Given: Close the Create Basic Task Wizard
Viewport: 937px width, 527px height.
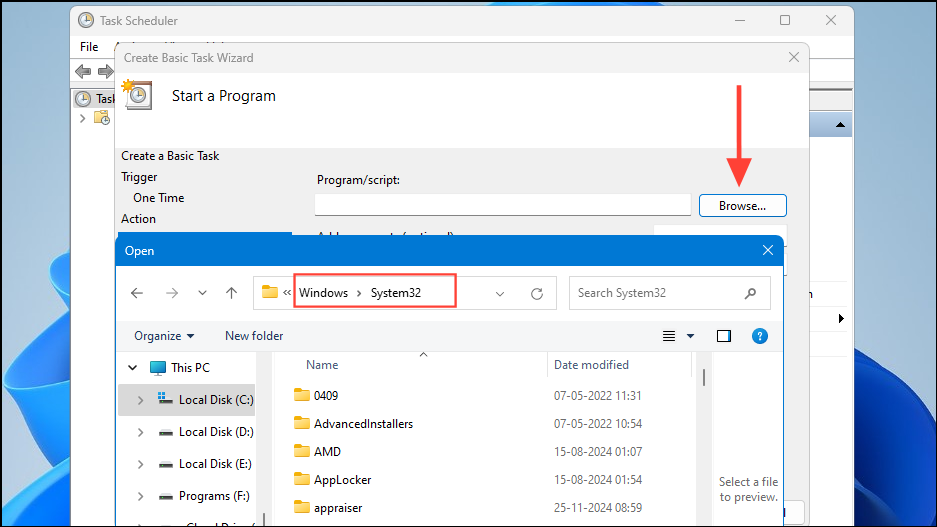Looking at the screenshot, I should coord(794,57).
